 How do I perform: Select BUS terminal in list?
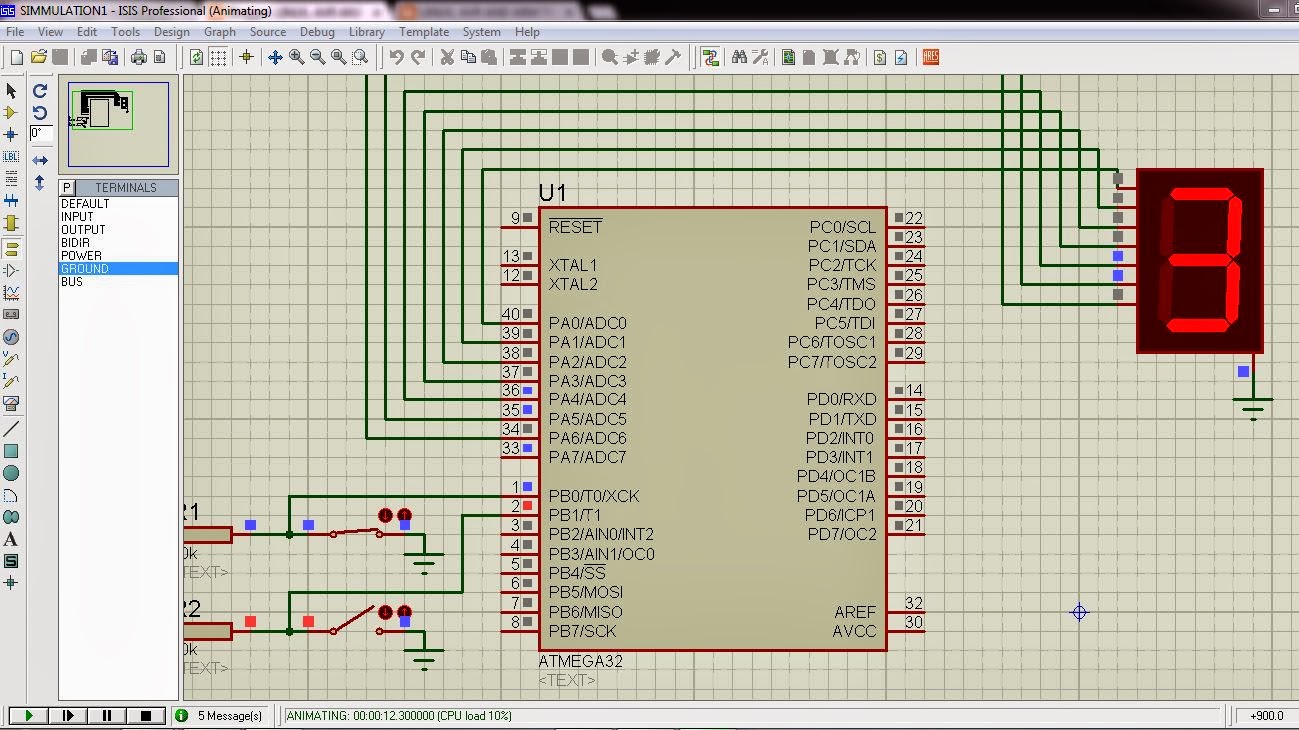[x=72, y=282]
